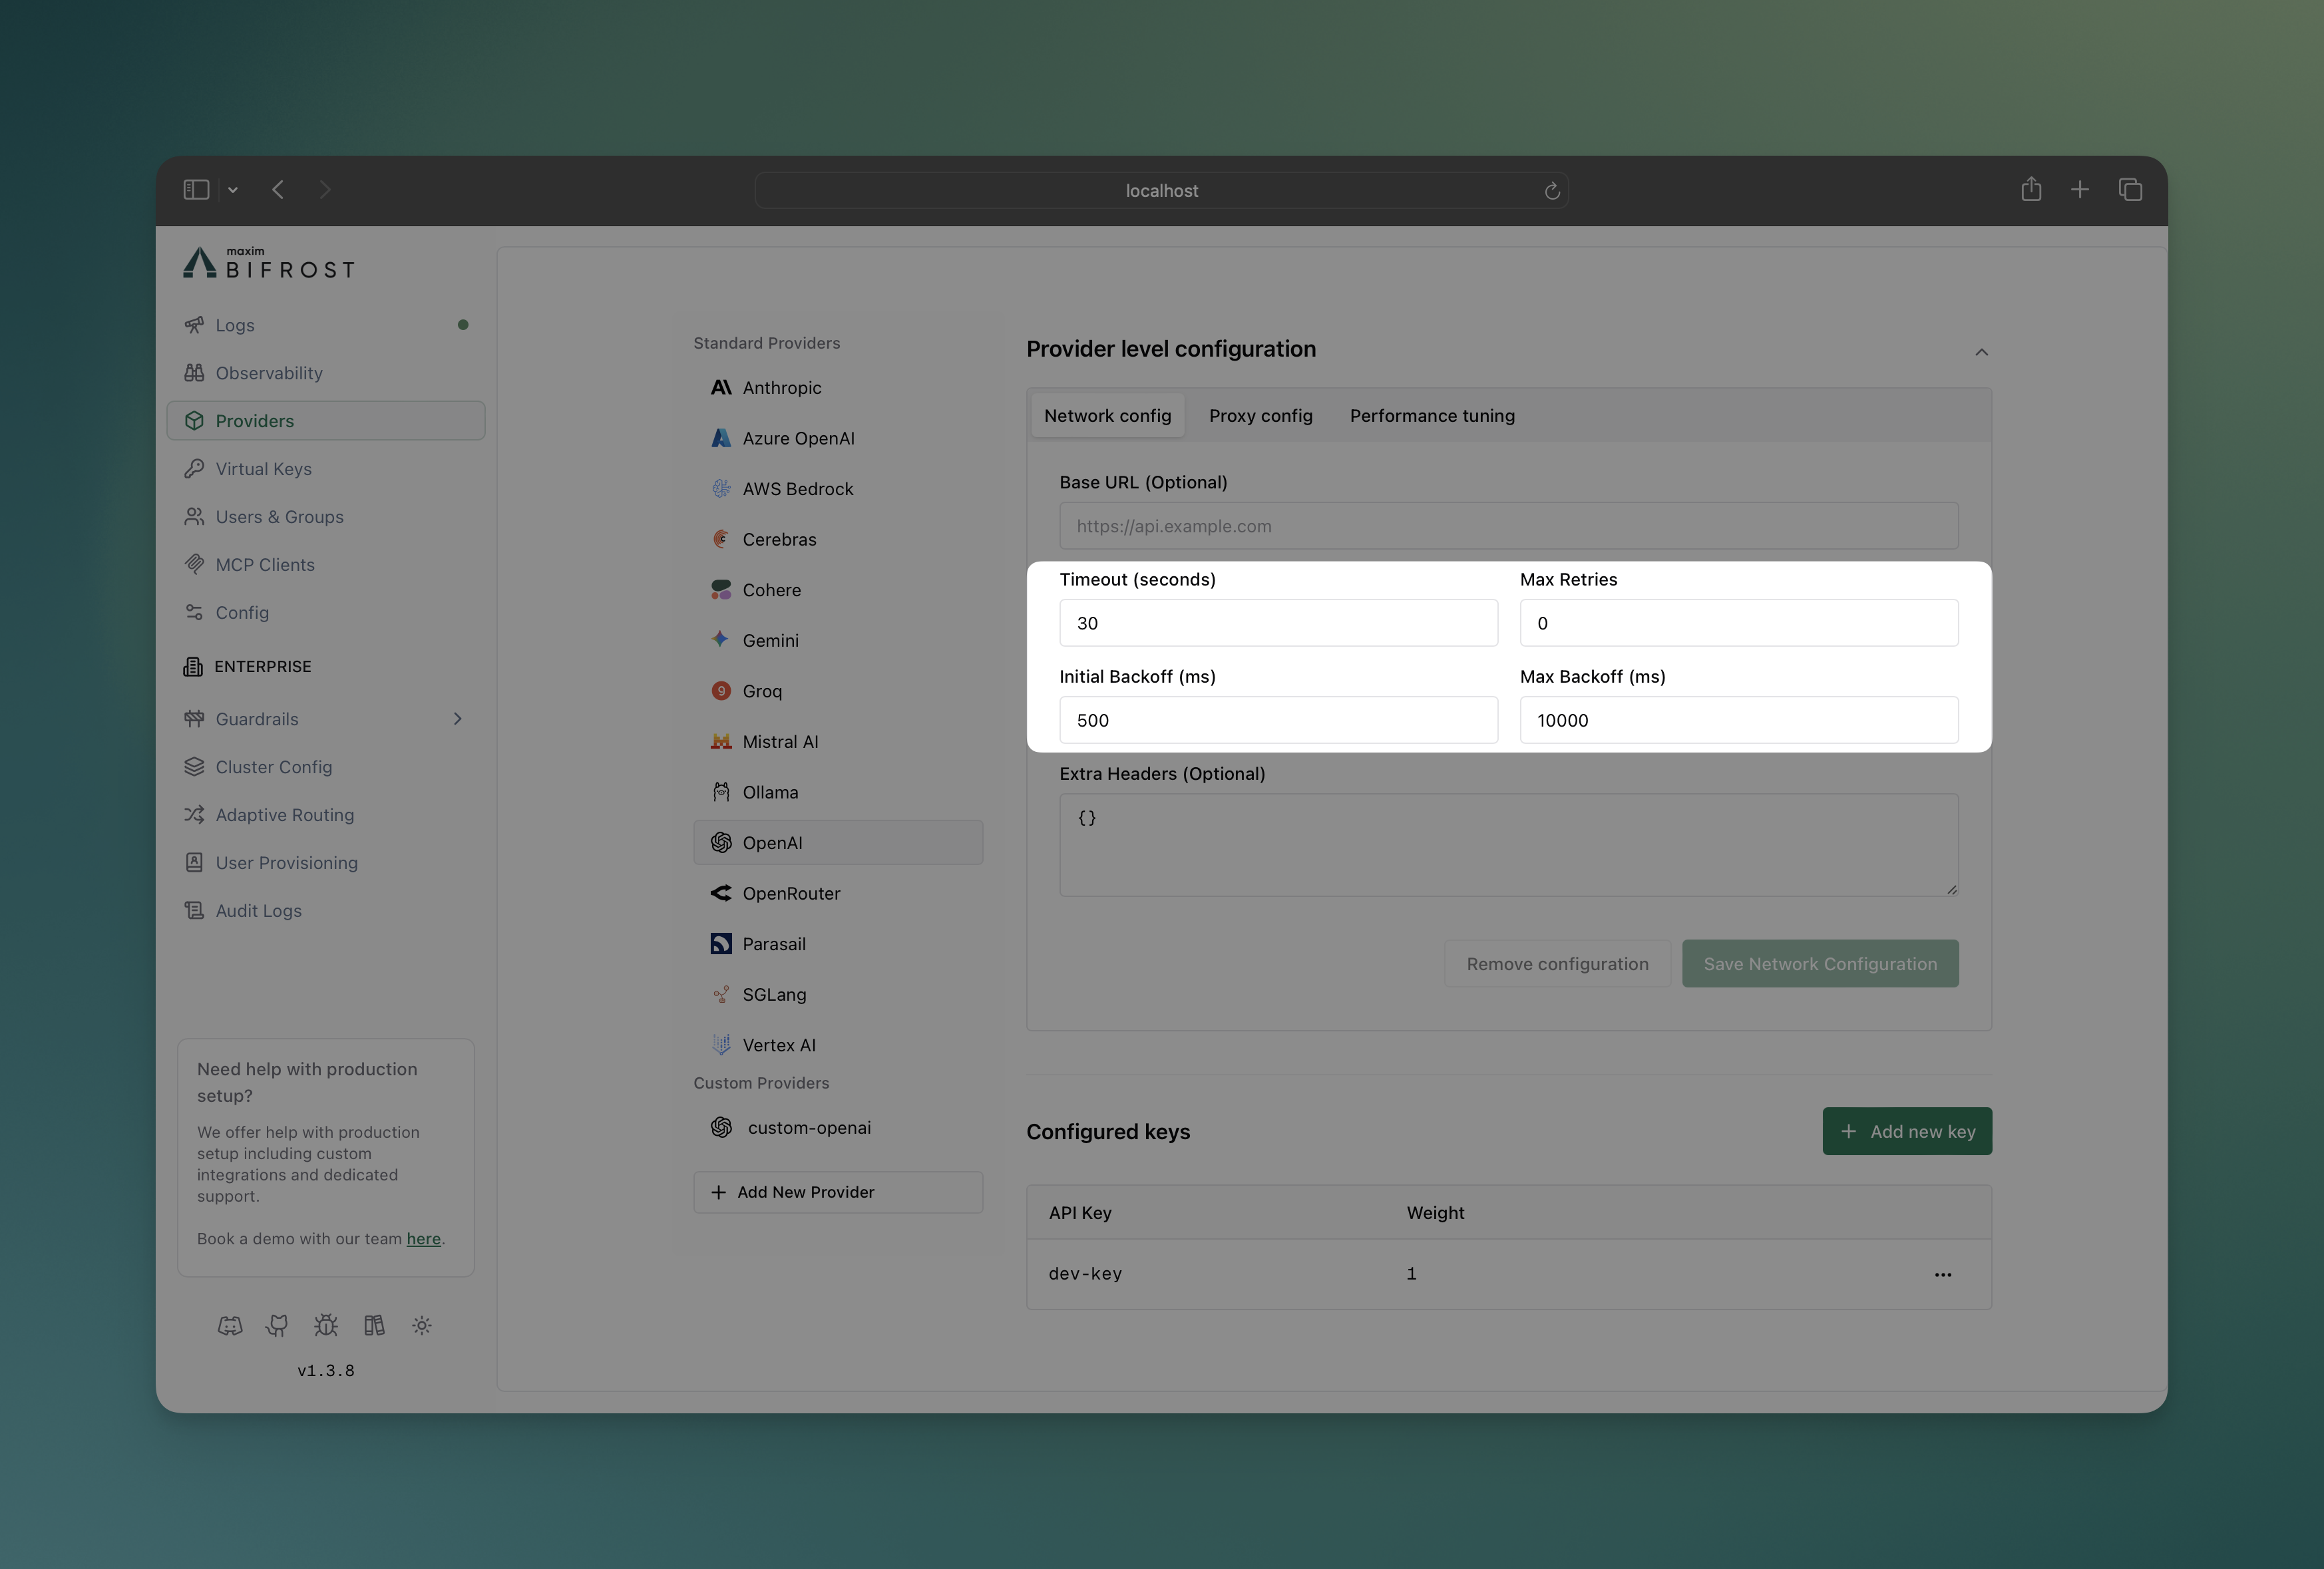Open Observability from the sidebar

[x=268, y=372]
